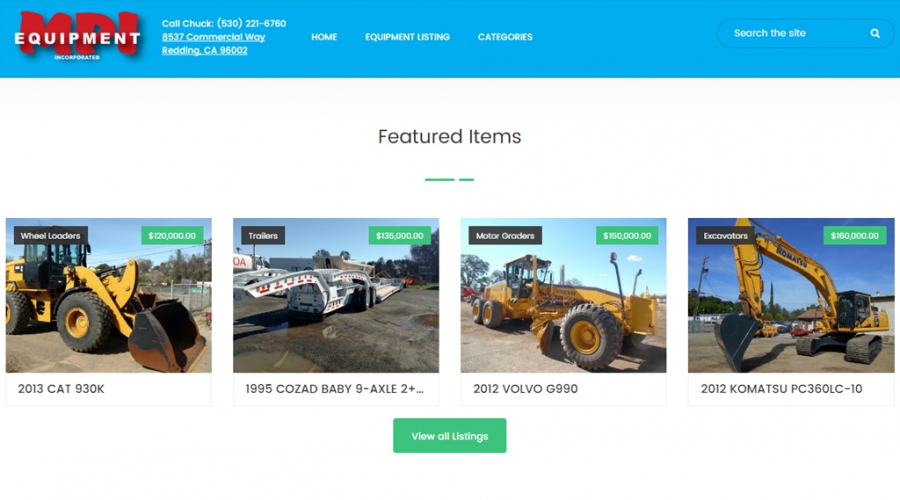This screenshot has height=500, width=900.
Task: Select the Excavators category tag
Action: [x=726, y=235]
